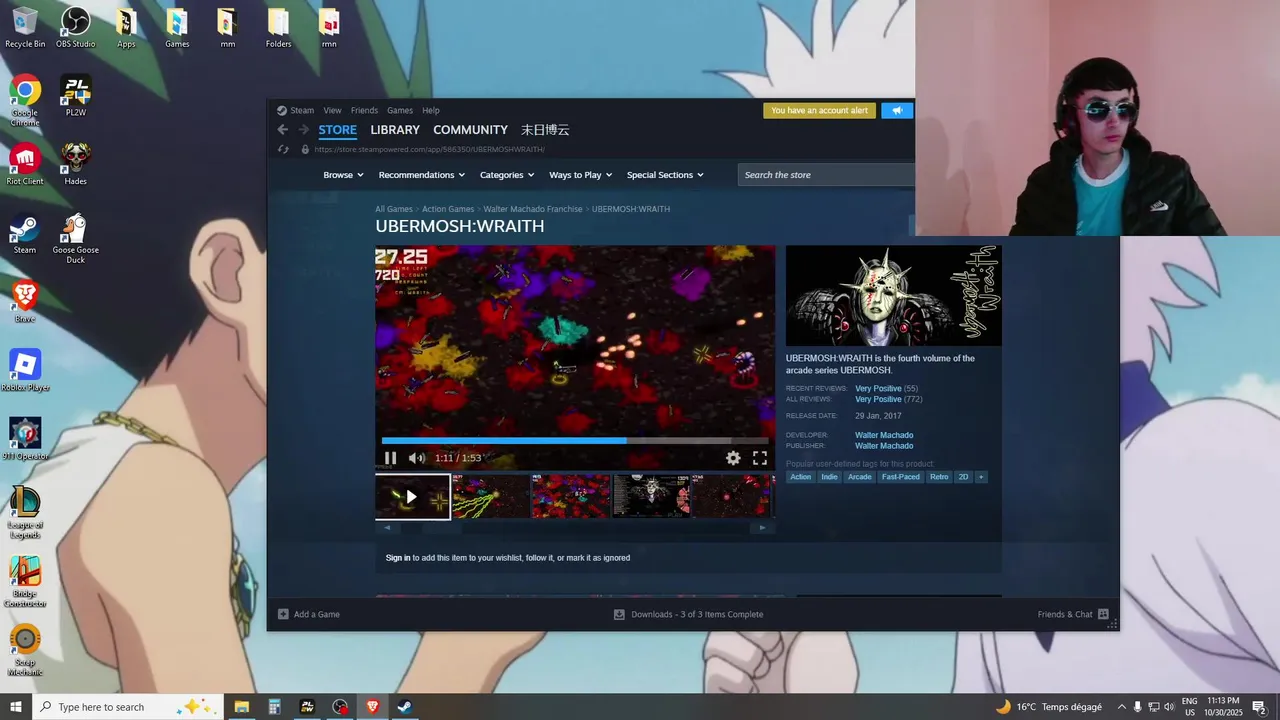This screenshot has width=1280, height=720.
Task: Show more tags with plus button
Action: pos(981,477)
